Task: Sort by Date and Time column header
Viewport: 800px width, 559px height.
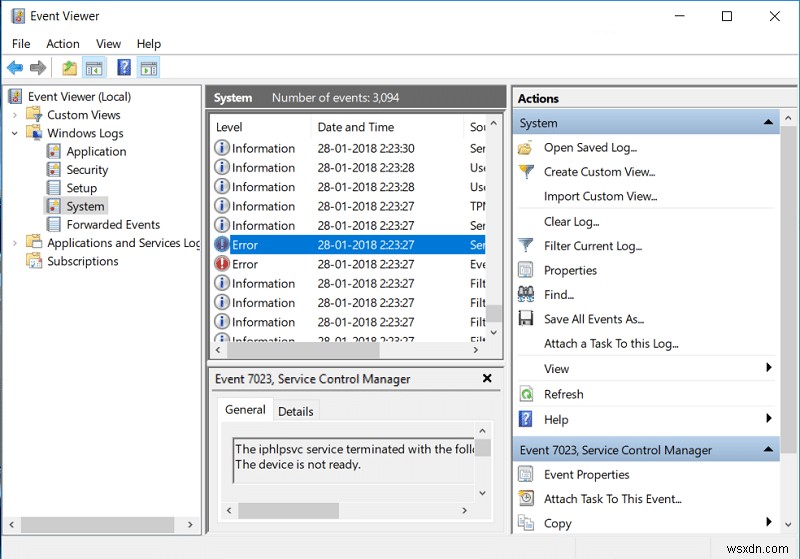Action: tap(387, 127)
